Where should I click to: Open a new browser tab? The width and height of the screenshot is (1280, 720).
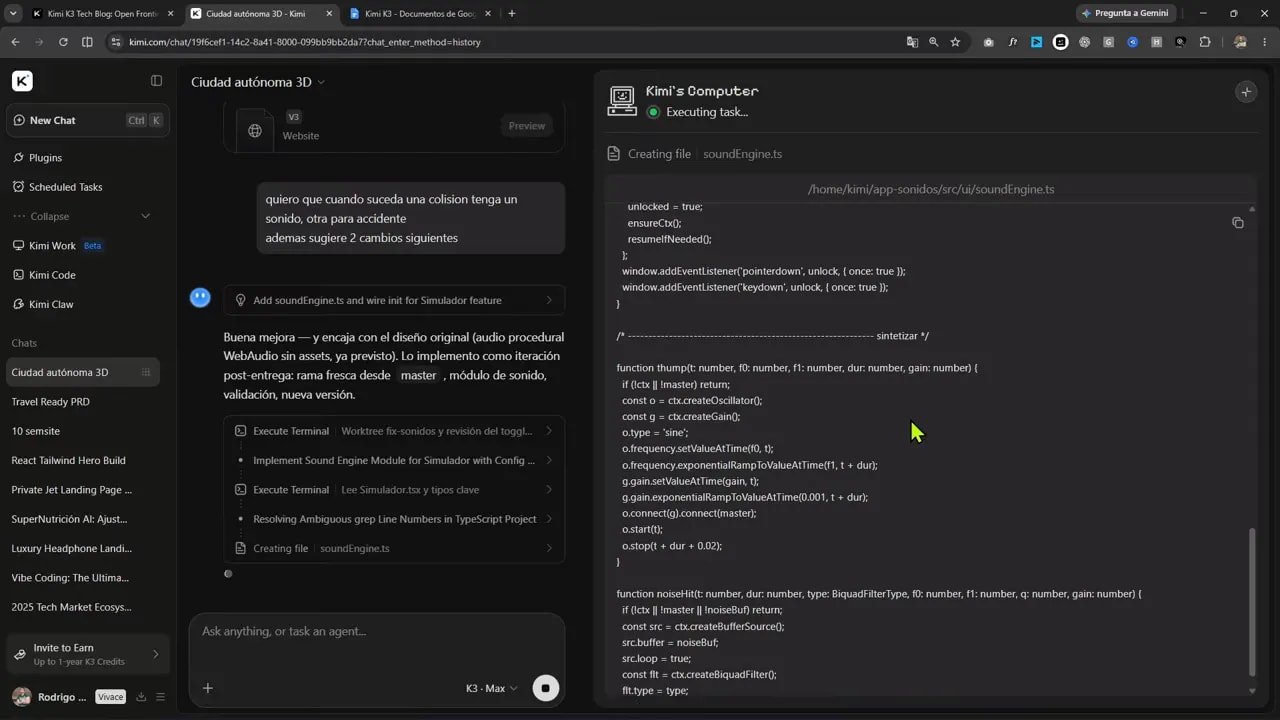512,14
